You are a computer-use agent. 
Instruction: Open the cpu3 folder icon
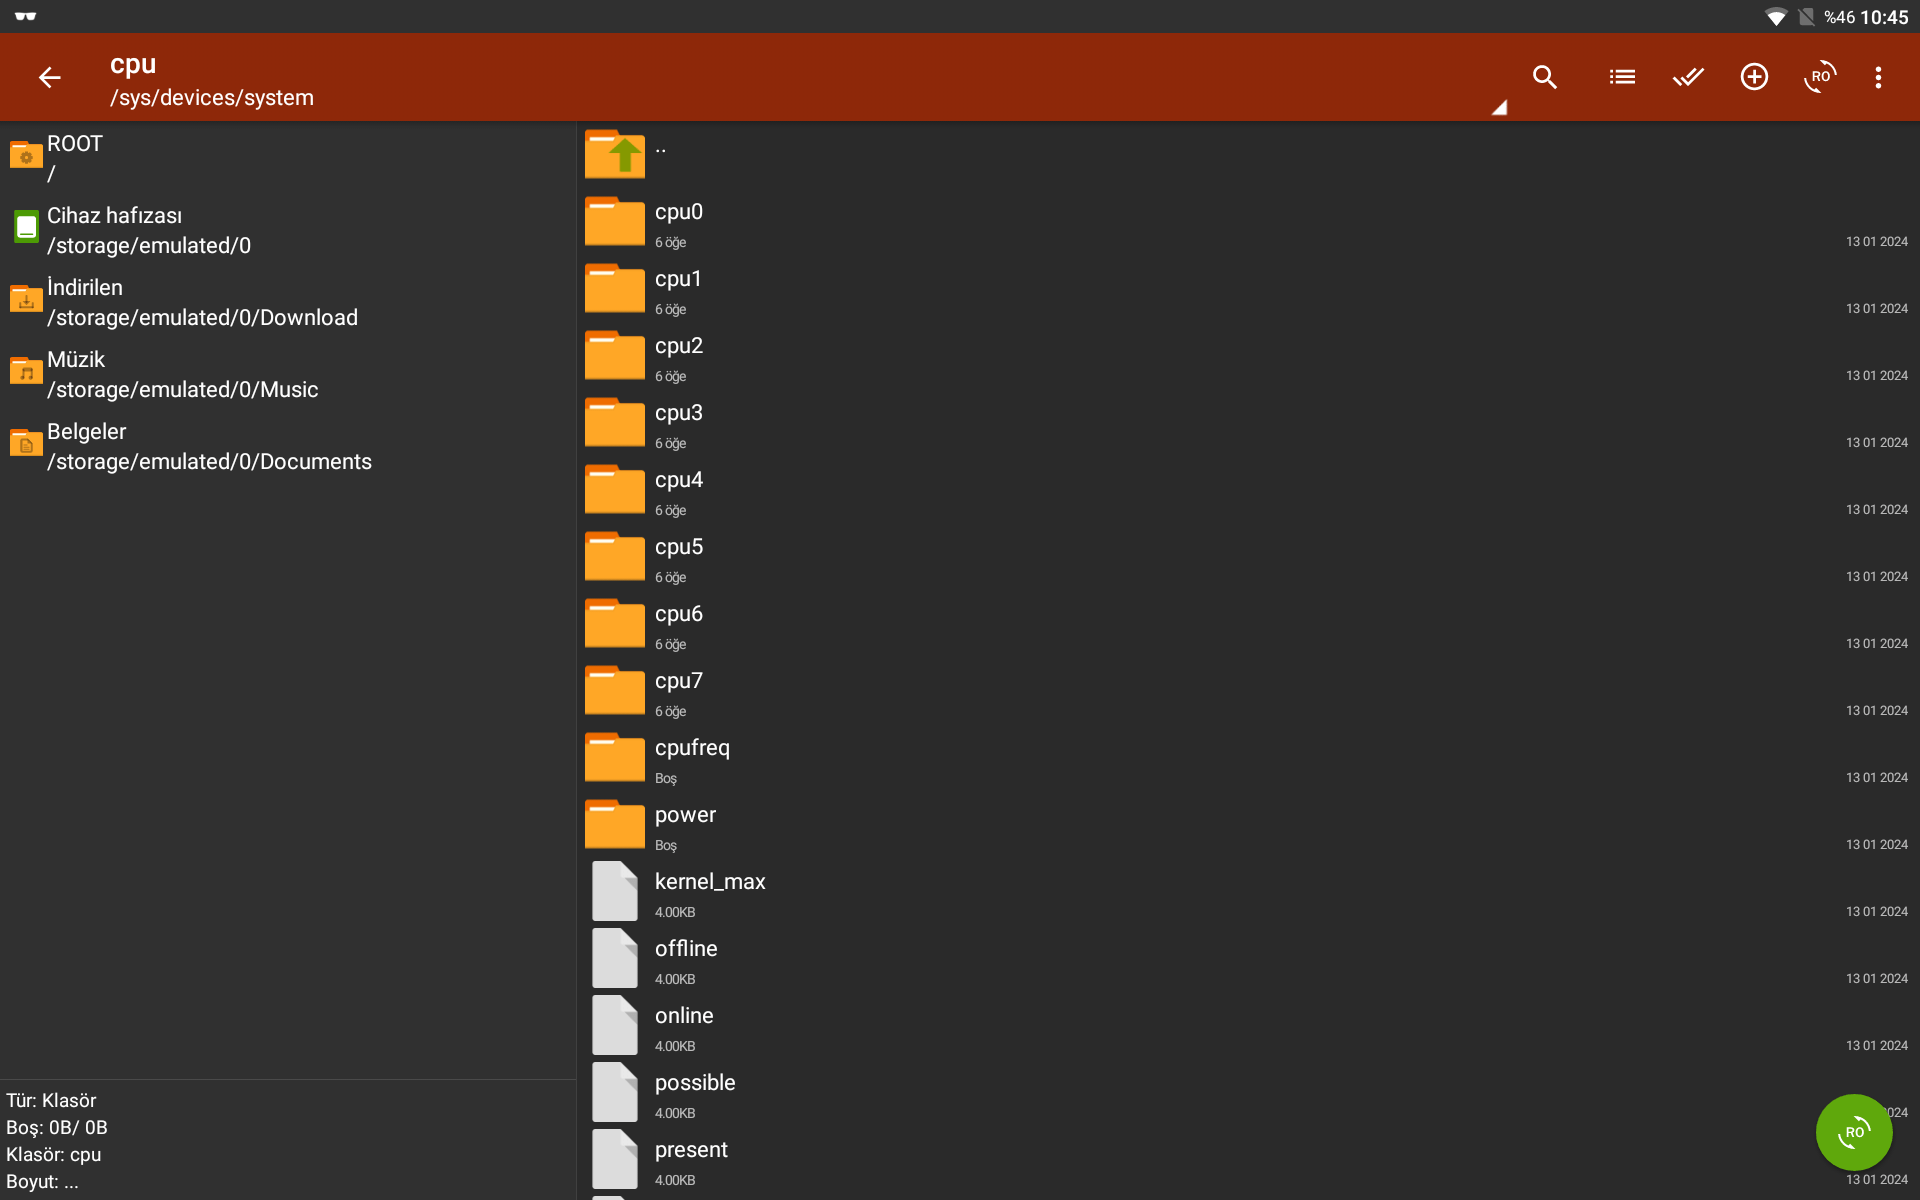(x=615, y=423)
